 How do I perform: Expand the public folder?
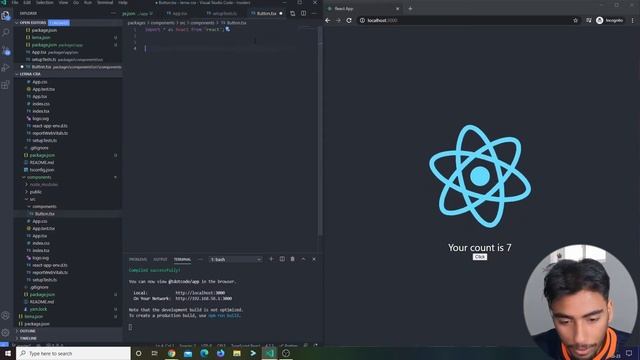click(x=35, y=192)
